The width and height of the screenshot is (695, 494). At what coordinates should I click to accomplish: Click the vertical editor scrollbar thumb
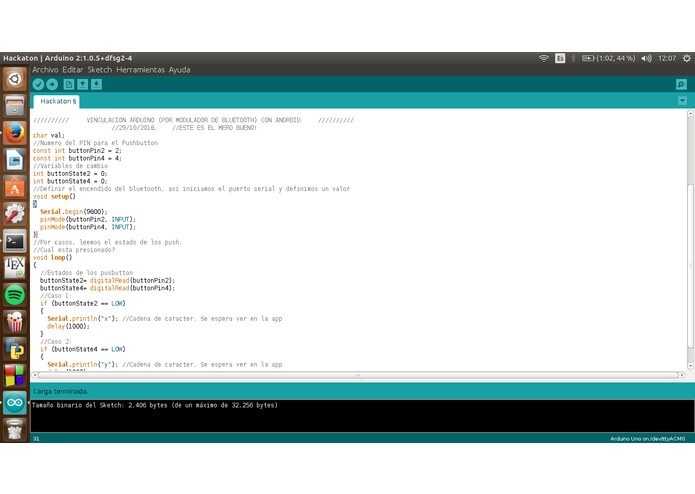pyautogui.click(x=690, y=266)
